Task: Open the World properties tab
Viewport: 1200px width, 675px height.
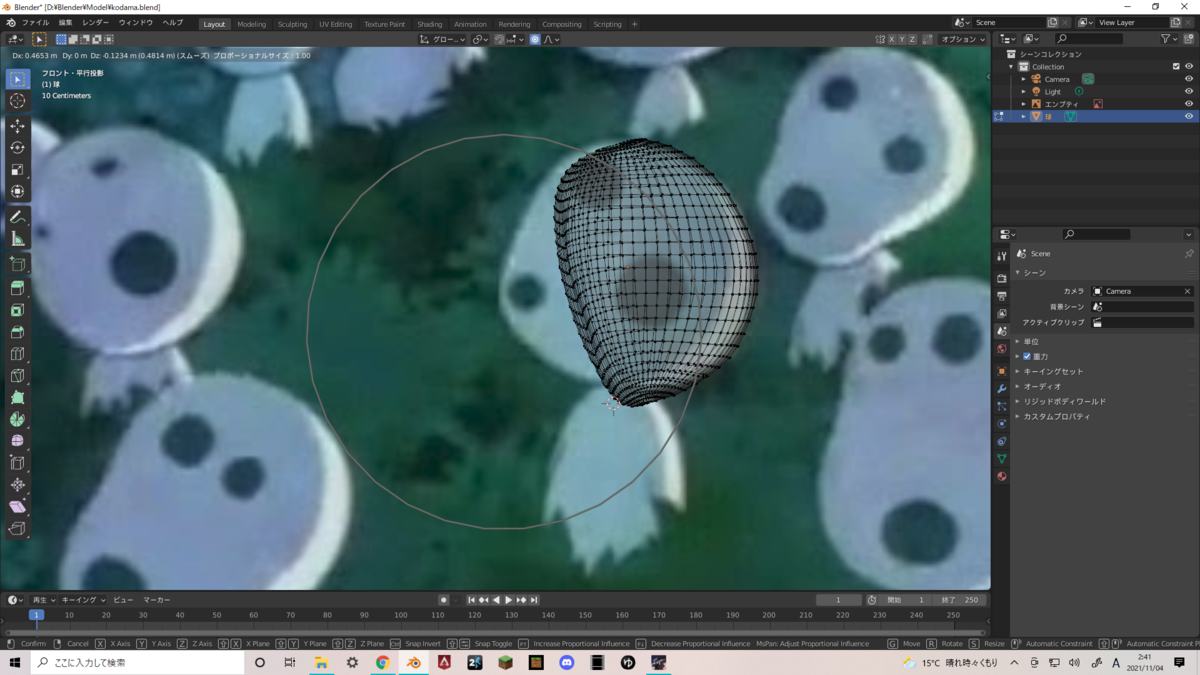Action: coord(1002,349)
